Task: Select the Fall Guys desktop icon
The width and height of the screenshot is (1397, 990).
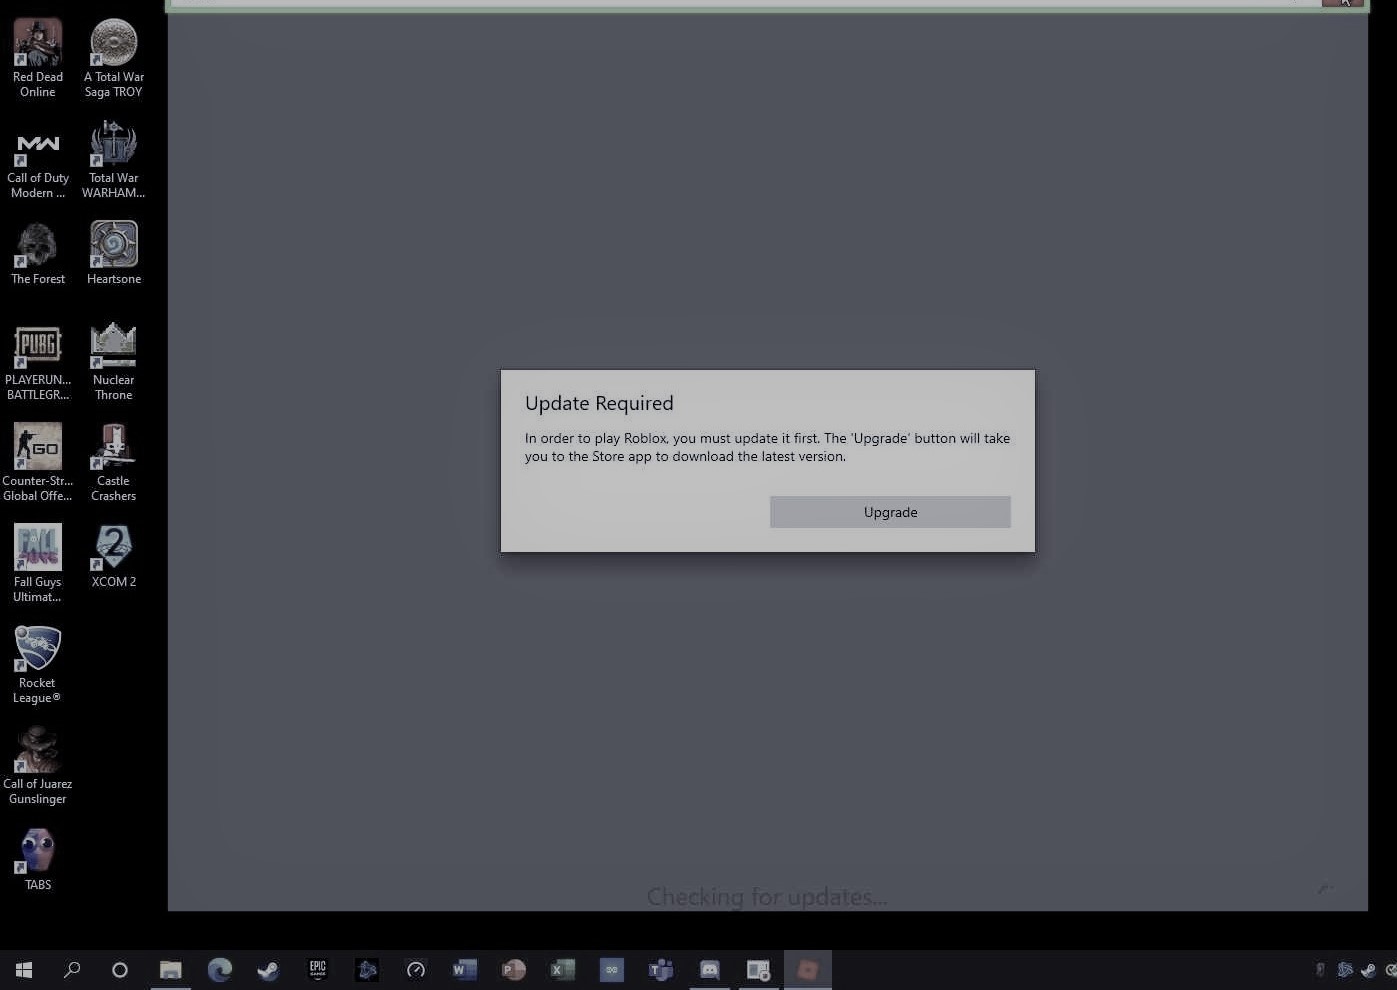Action: click(38, 564)
